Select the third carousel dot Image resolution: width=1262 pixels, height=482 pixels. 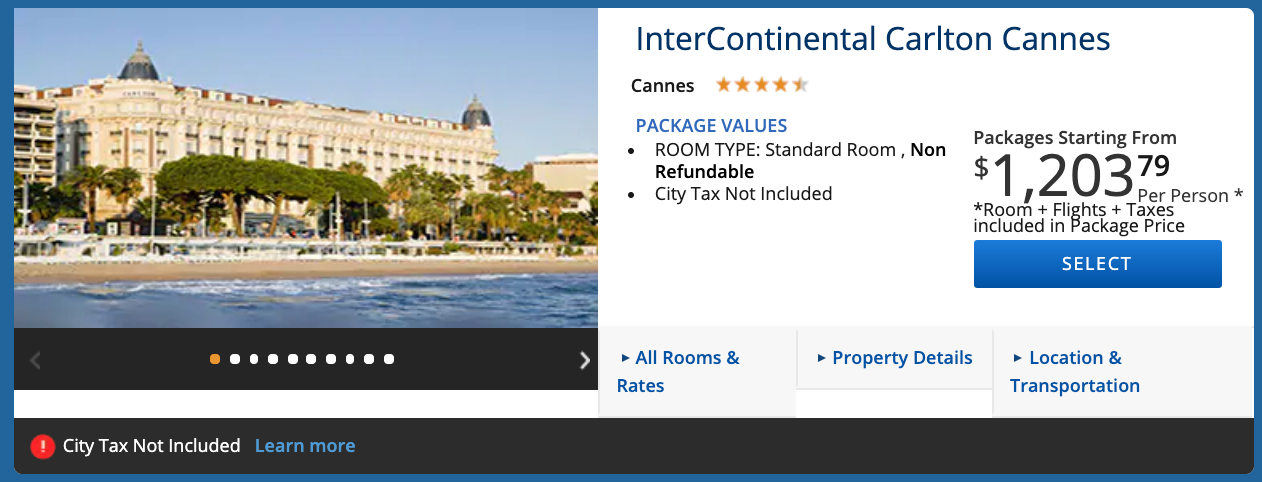tap(254, 359)
